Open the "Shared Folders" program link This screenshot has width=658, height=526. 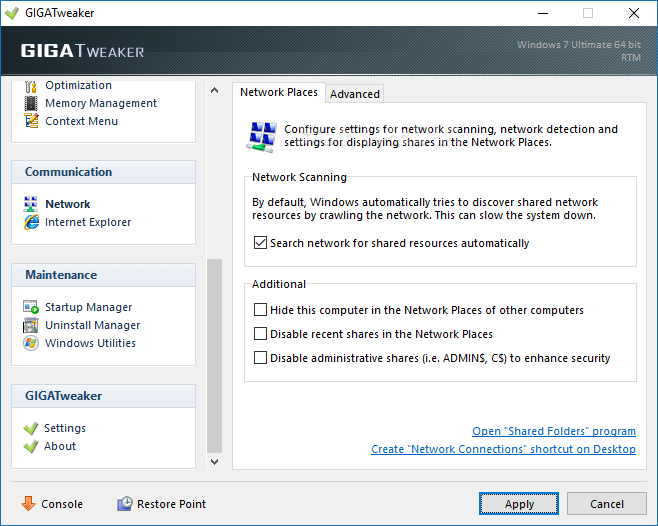(x=554, y=432)
